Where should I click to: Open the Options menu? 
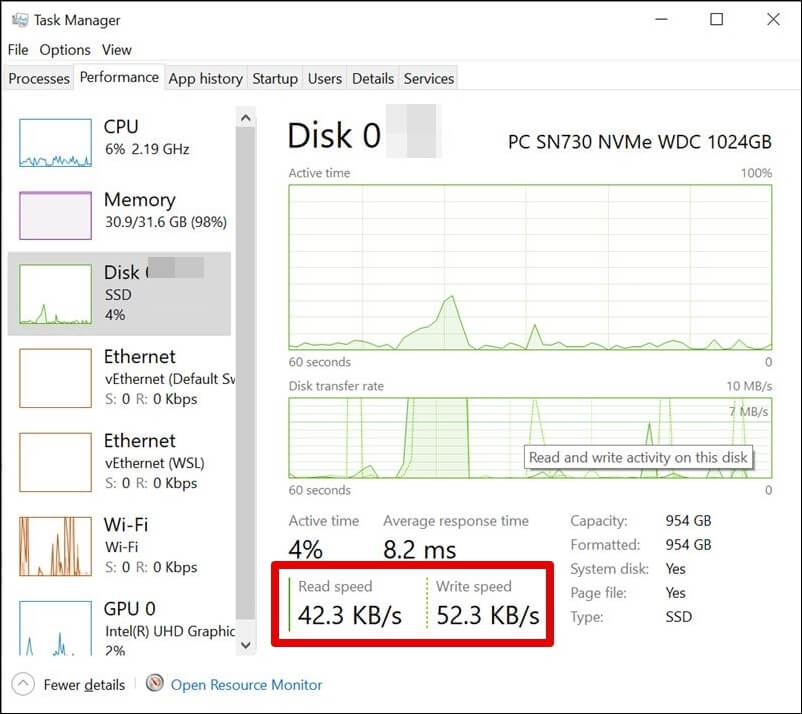tap(65, 49)
